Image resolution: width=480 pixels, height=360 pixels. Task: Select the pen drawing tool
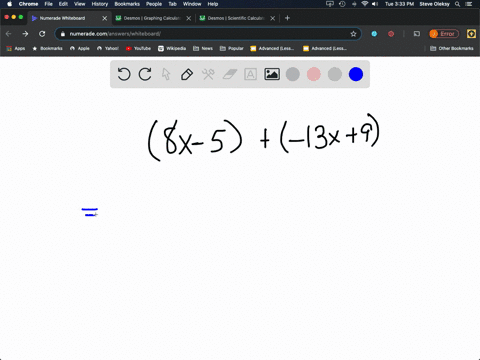click(187, 74)
